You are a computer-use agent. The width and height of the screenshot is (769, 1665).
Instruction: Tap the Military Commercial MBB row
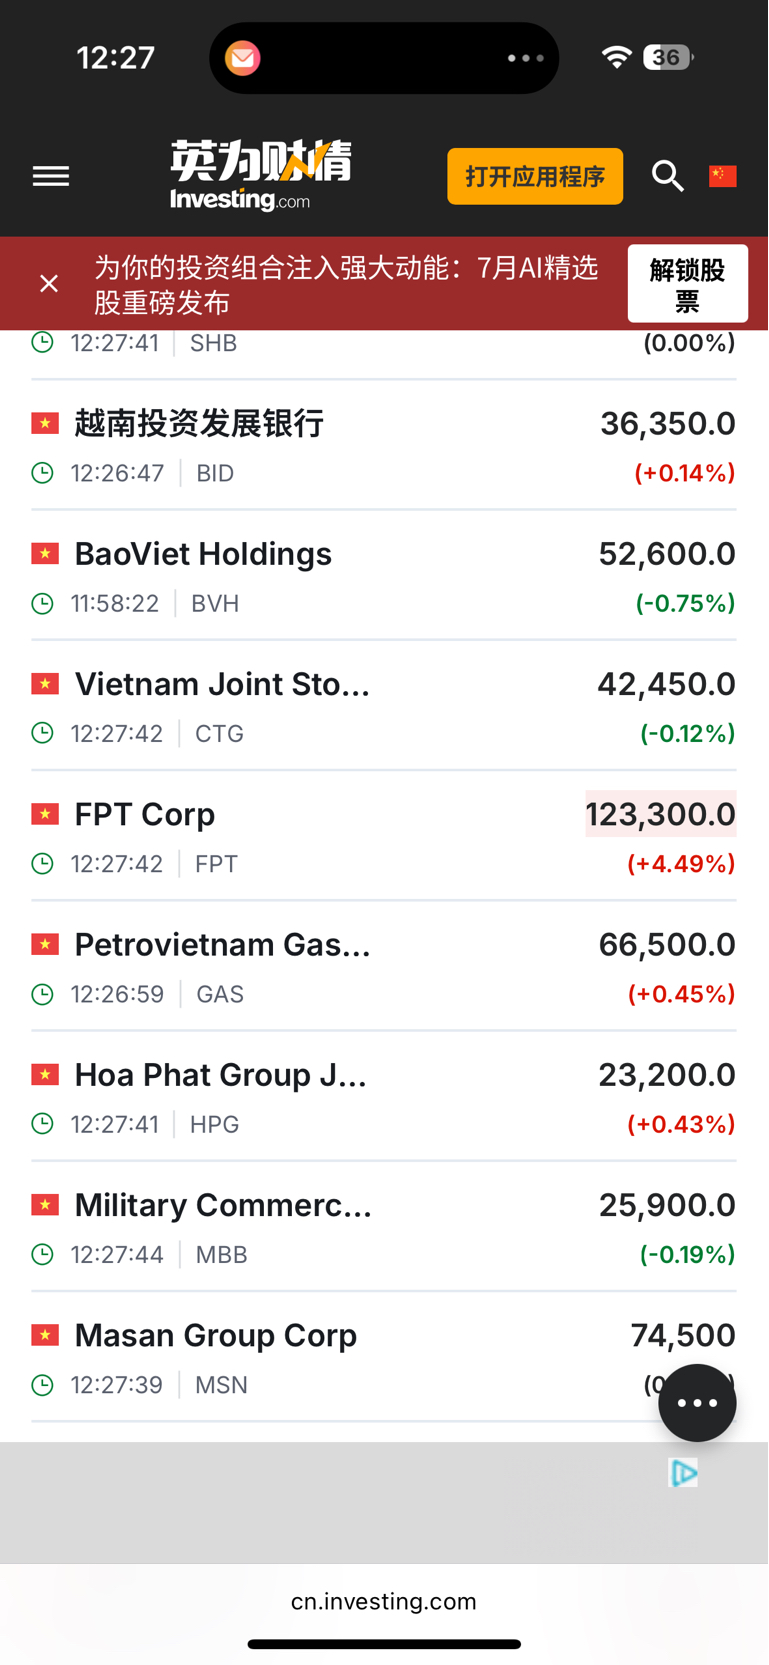[x=384, y=1227]
